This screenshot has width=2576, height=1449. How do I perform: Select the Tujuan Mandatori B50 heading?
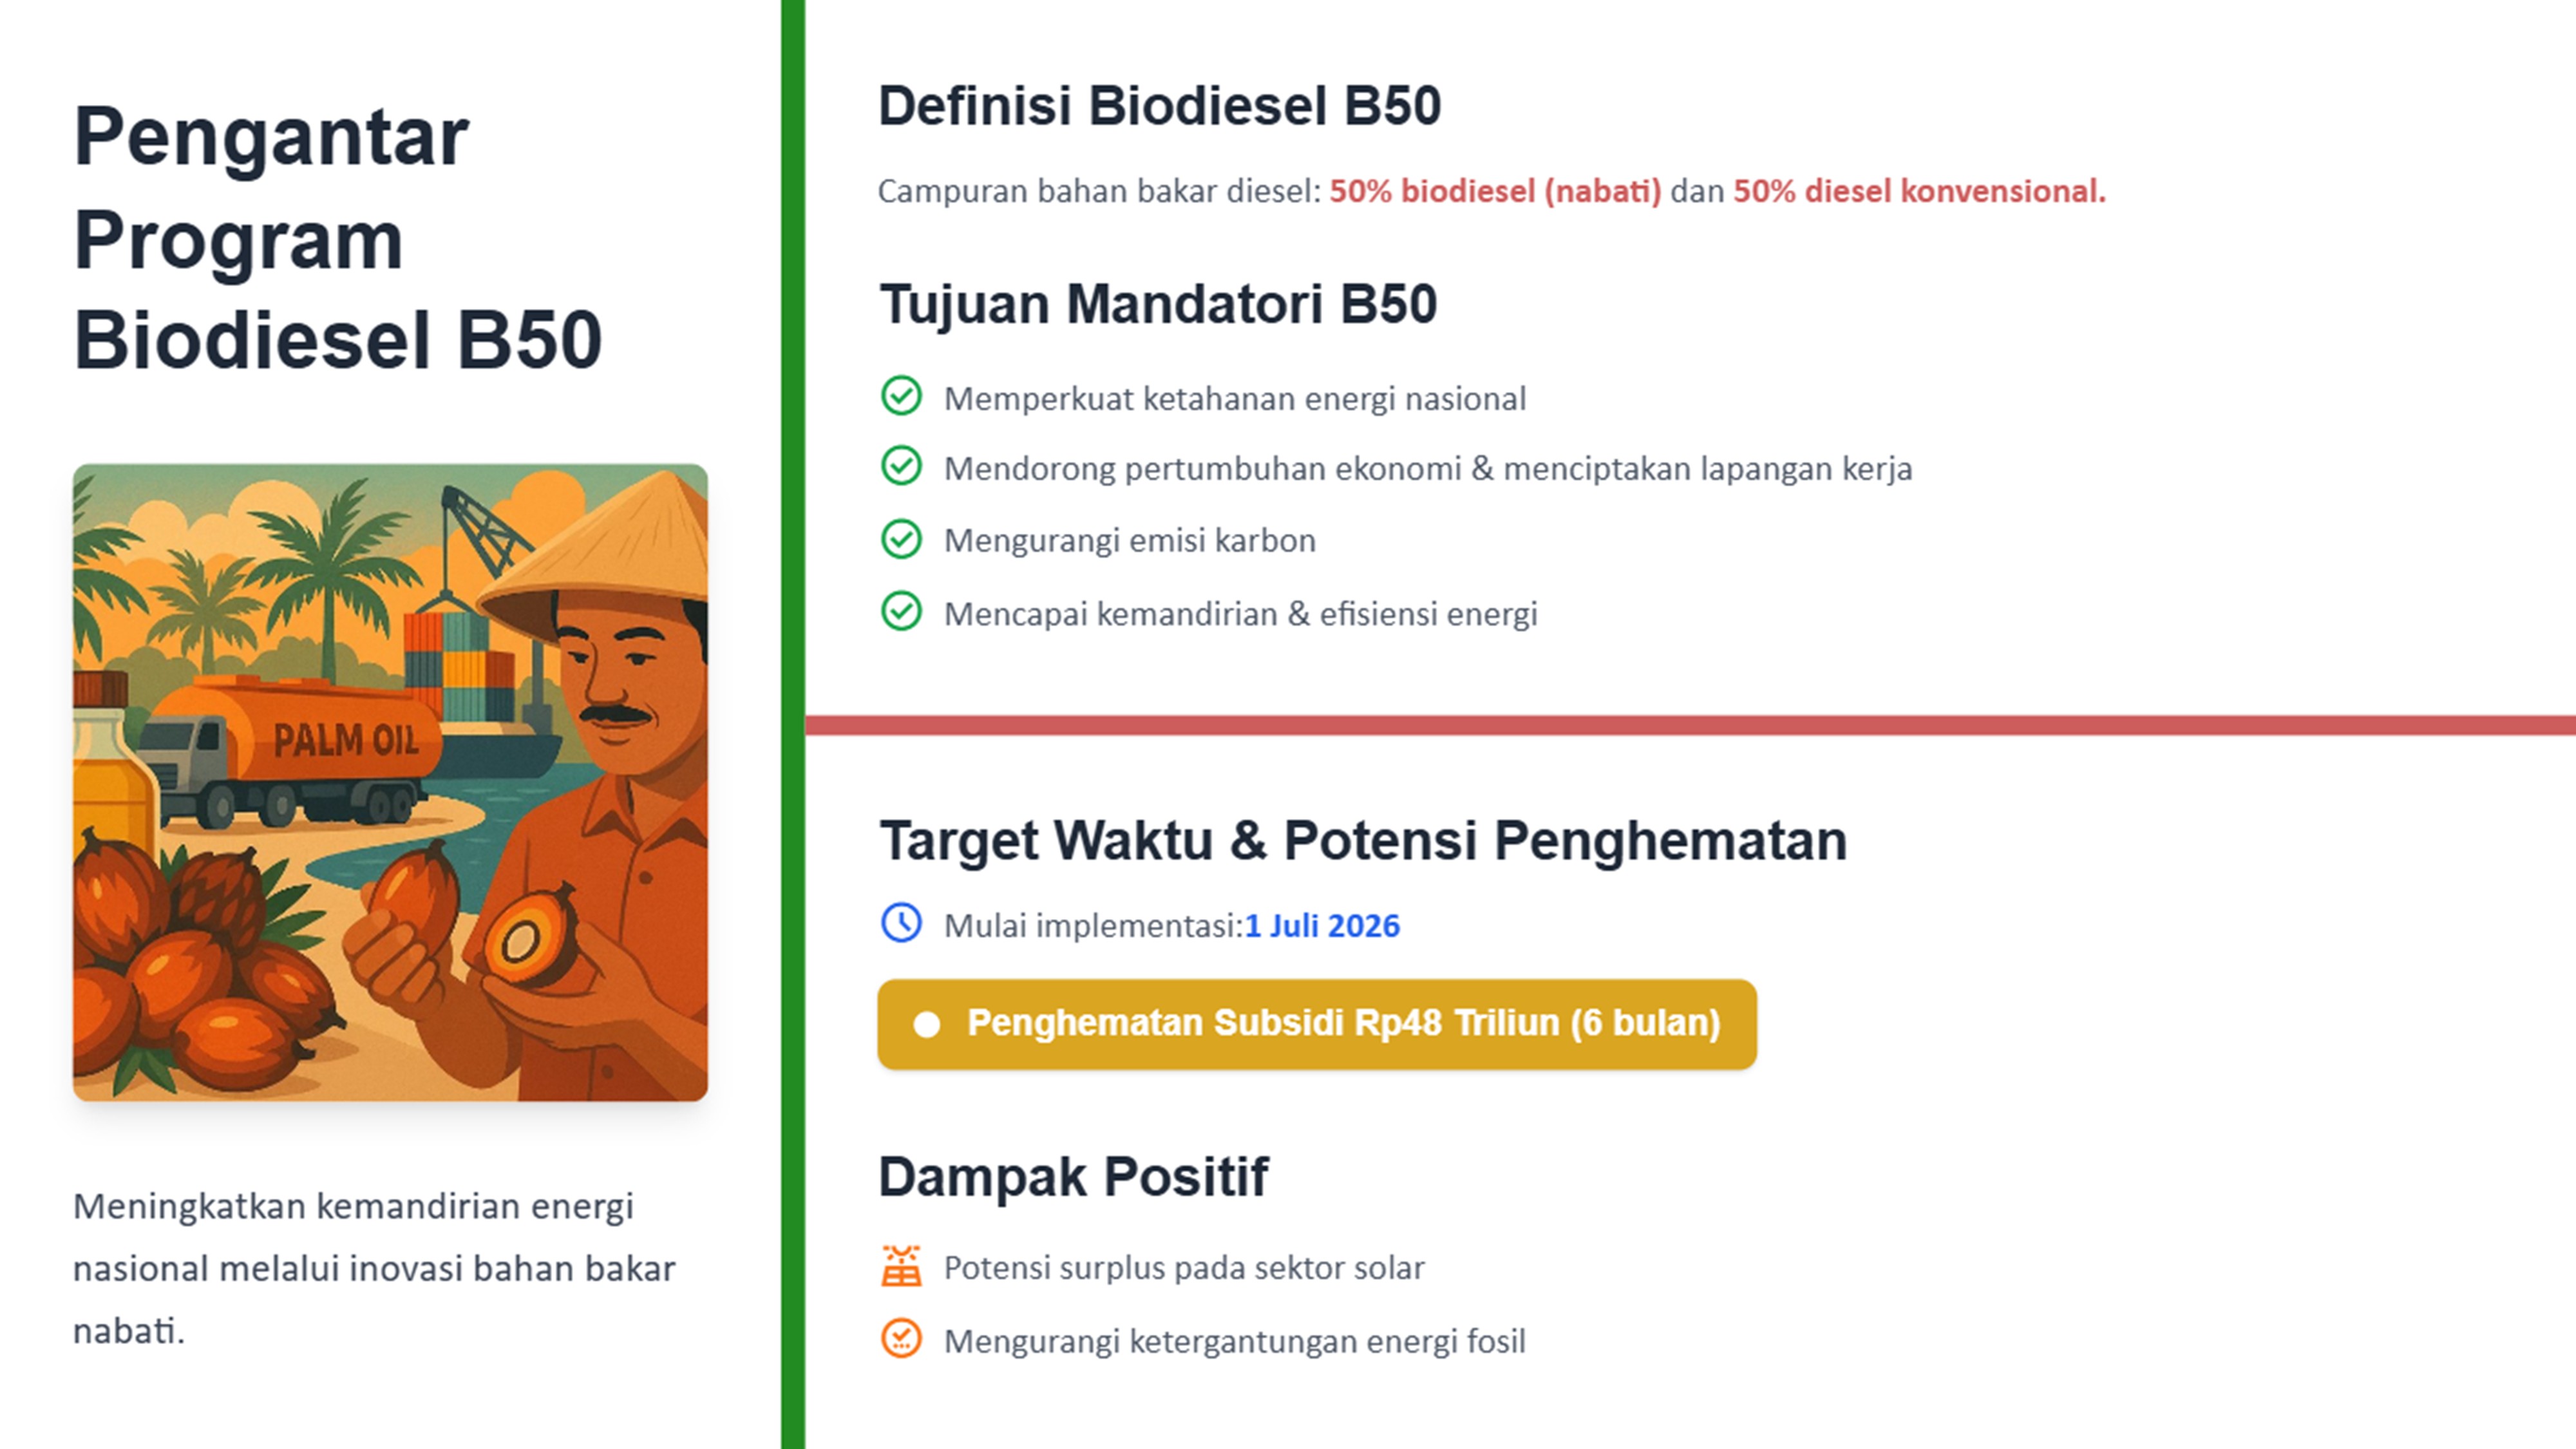point(1158,304)
